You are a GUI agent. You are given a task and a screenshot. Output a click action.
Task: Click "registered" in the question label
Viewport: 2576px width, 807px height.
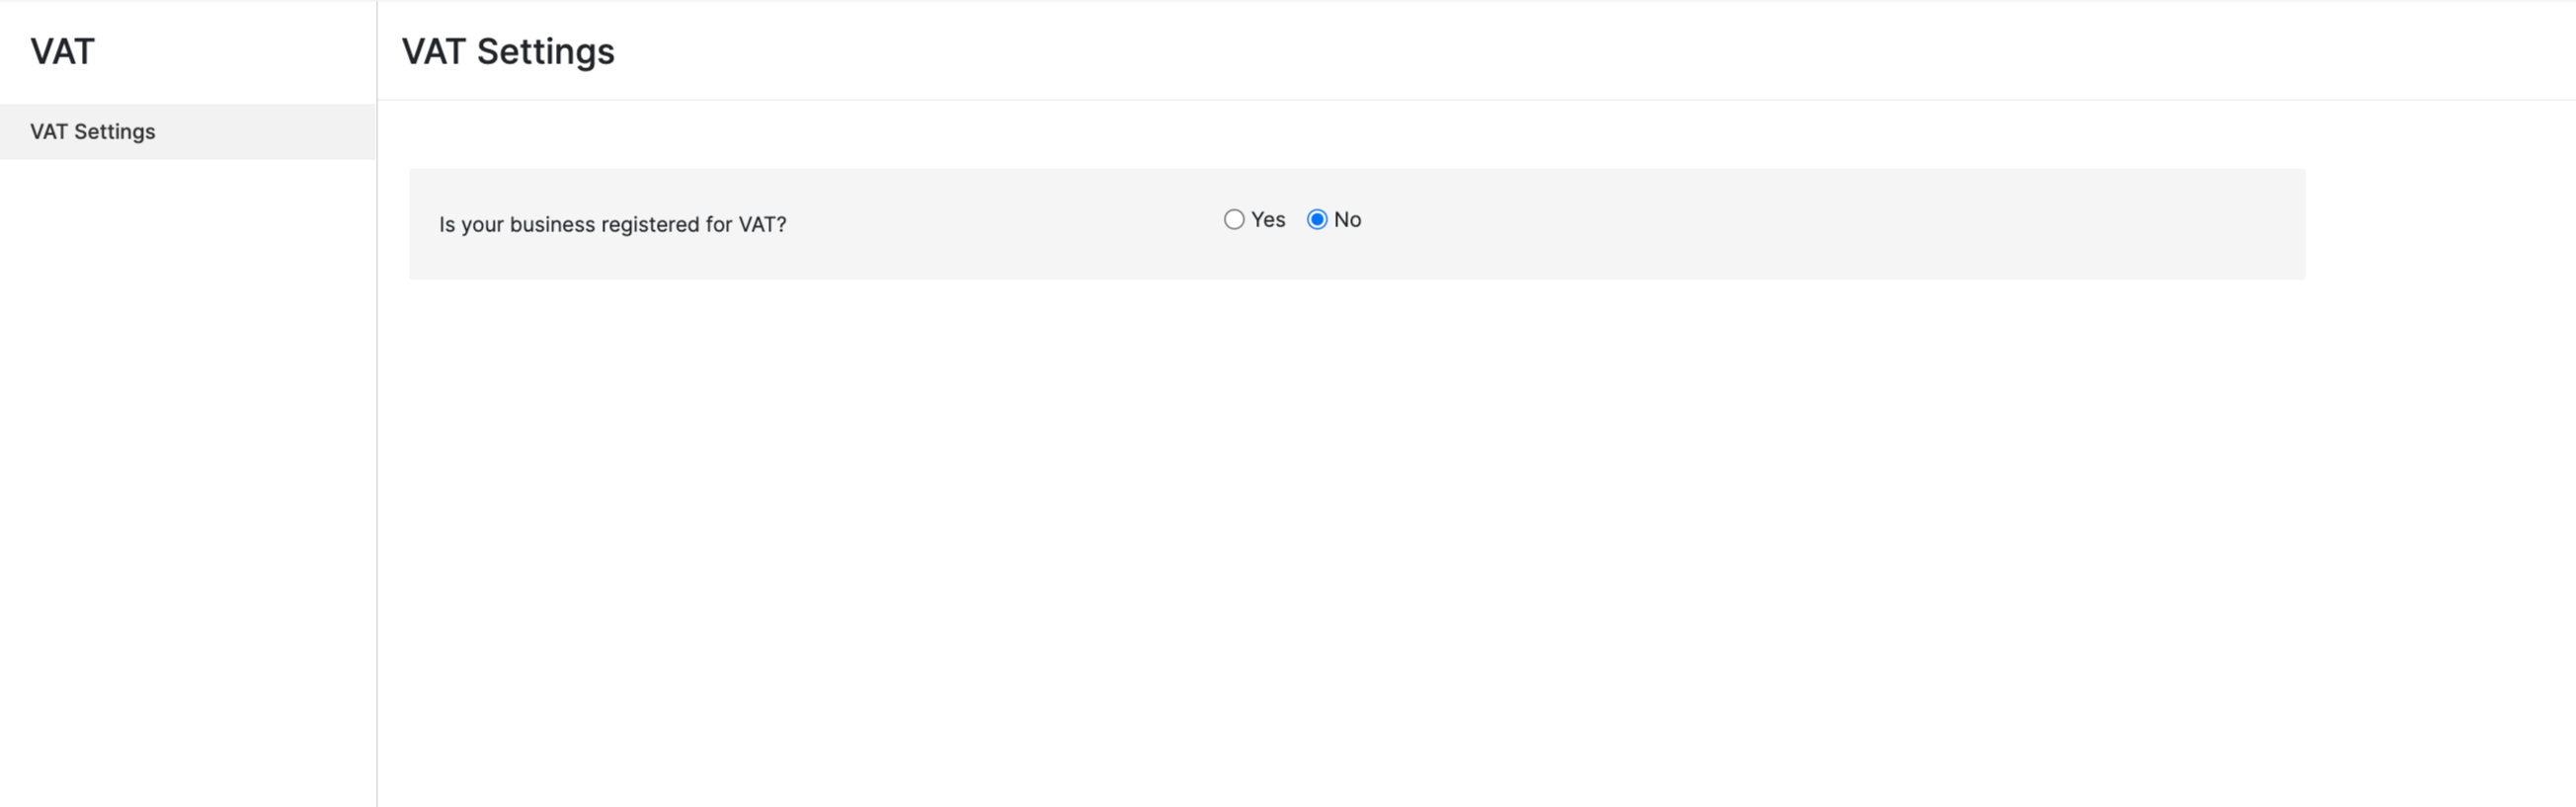[x=650, y=224]
